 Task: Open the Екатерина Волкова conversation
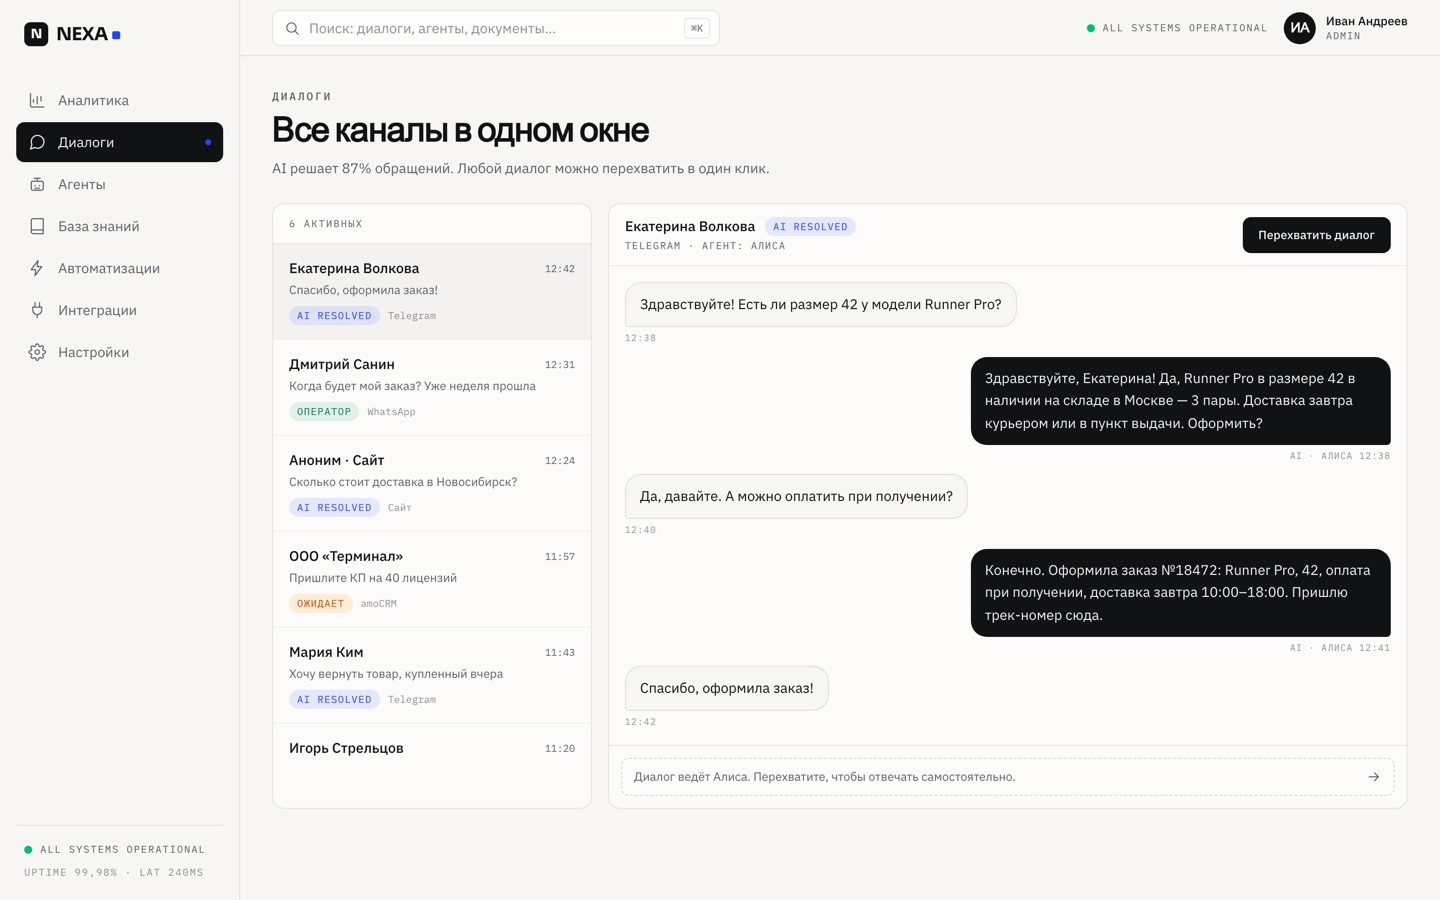coord(432,291)
